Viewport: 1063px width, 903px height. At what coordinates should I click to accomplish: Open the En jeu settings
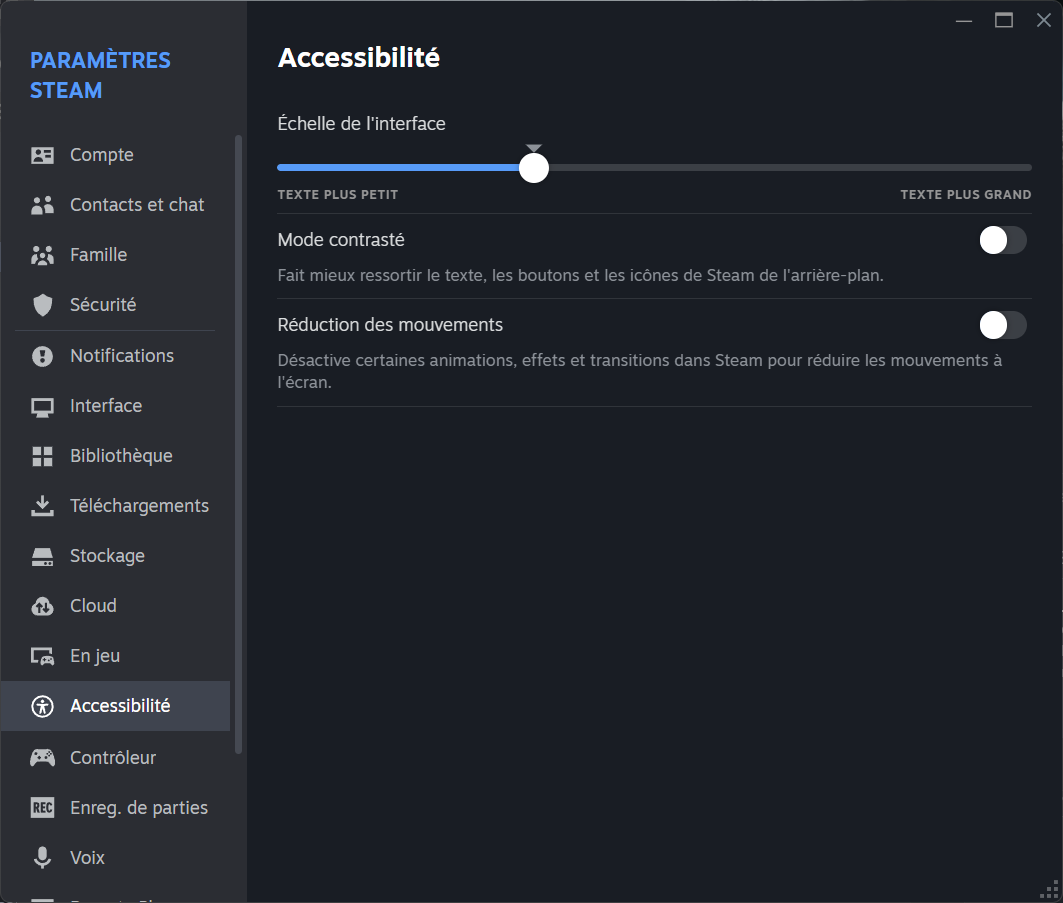tap(115, 656)
